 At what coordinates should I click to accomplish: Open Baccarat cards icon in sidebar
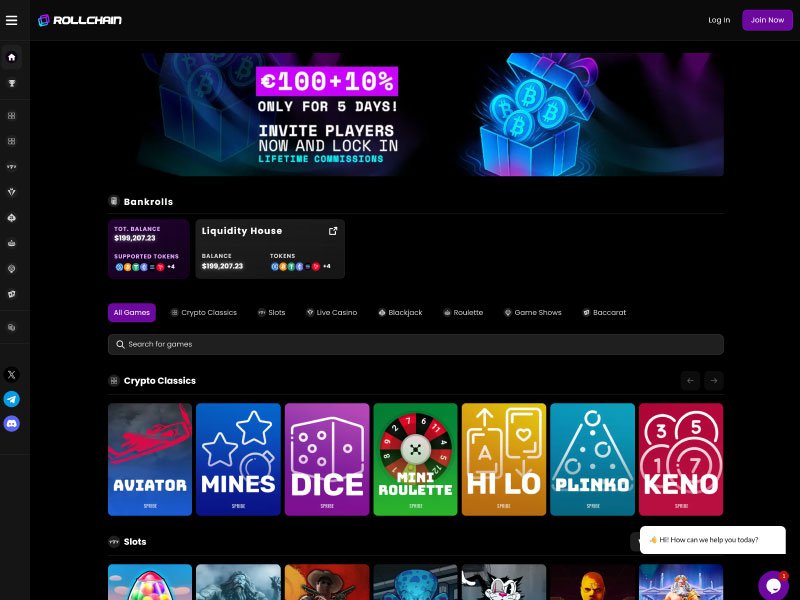(x=12, y=294)
